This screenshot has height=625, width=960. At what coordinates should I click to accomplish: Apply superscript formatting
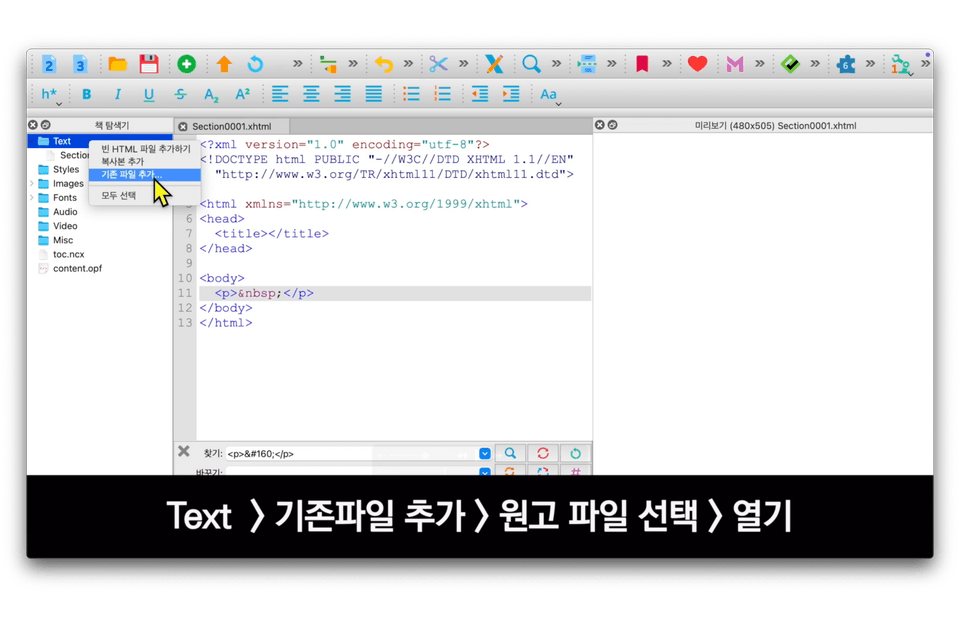(242, 94)
